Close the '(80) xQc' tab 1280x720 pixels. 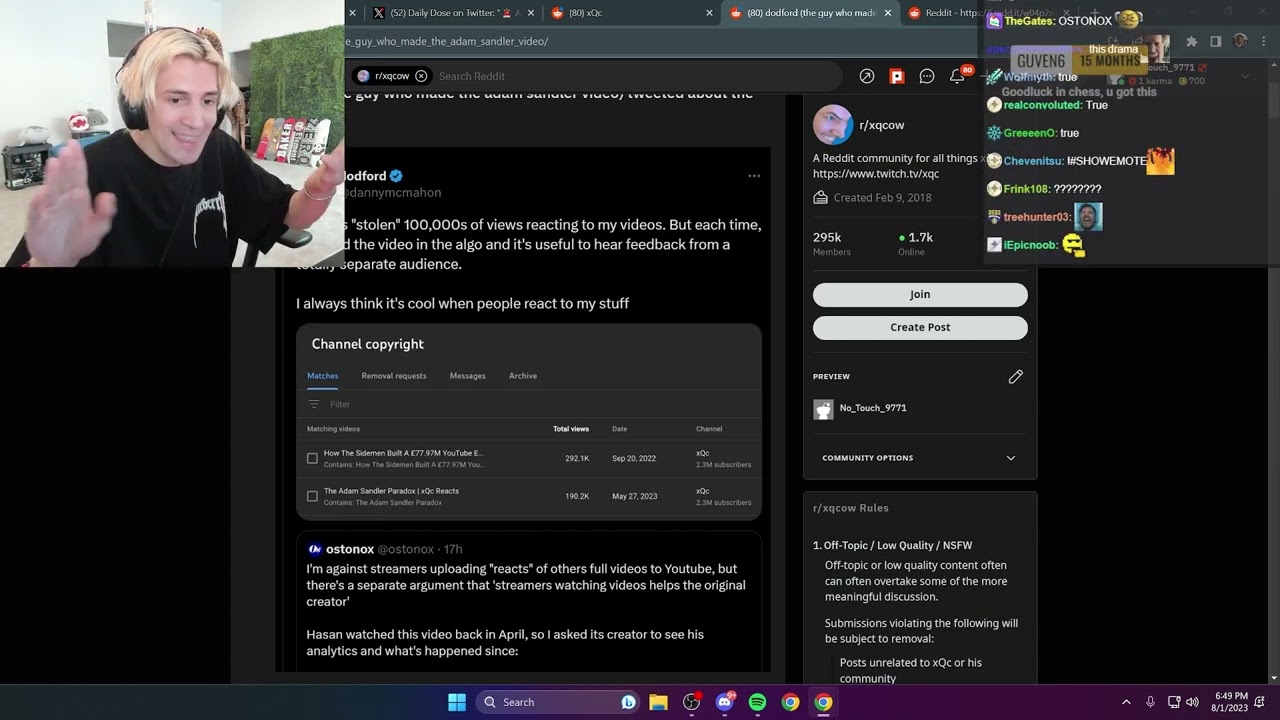point(709,13)
